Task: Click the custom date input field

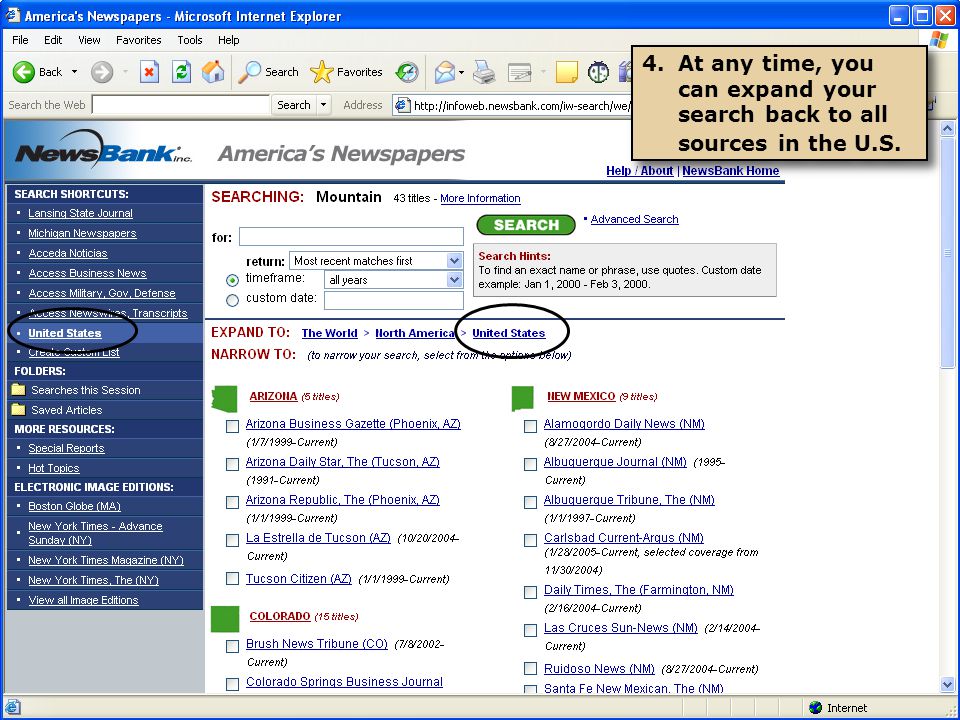Action: pyautogui.click(x=394, y=301)
